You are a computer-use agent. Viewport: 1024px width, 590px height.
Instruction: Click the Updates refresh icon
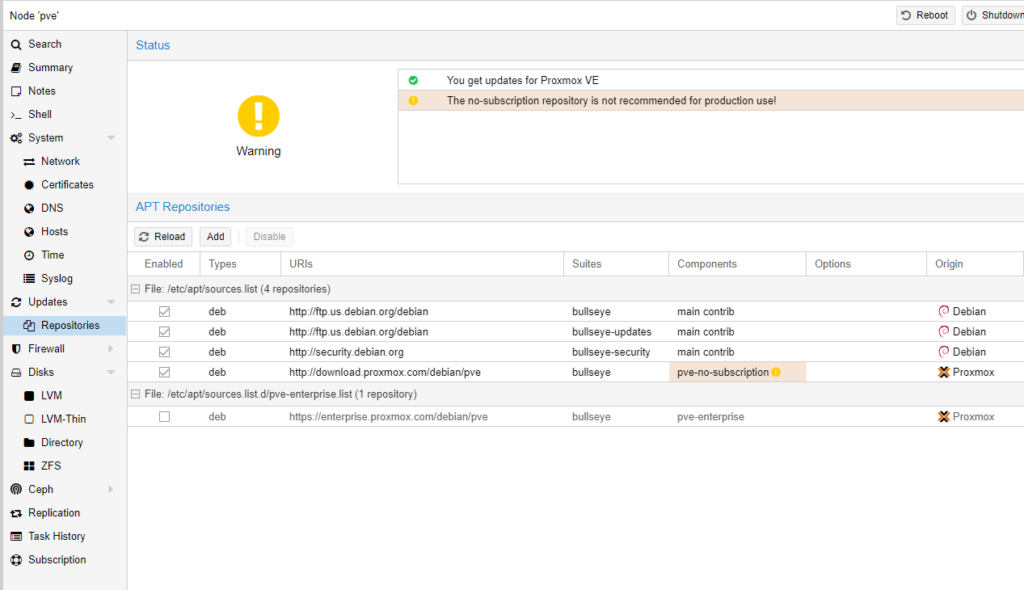(x=16, y=302)
